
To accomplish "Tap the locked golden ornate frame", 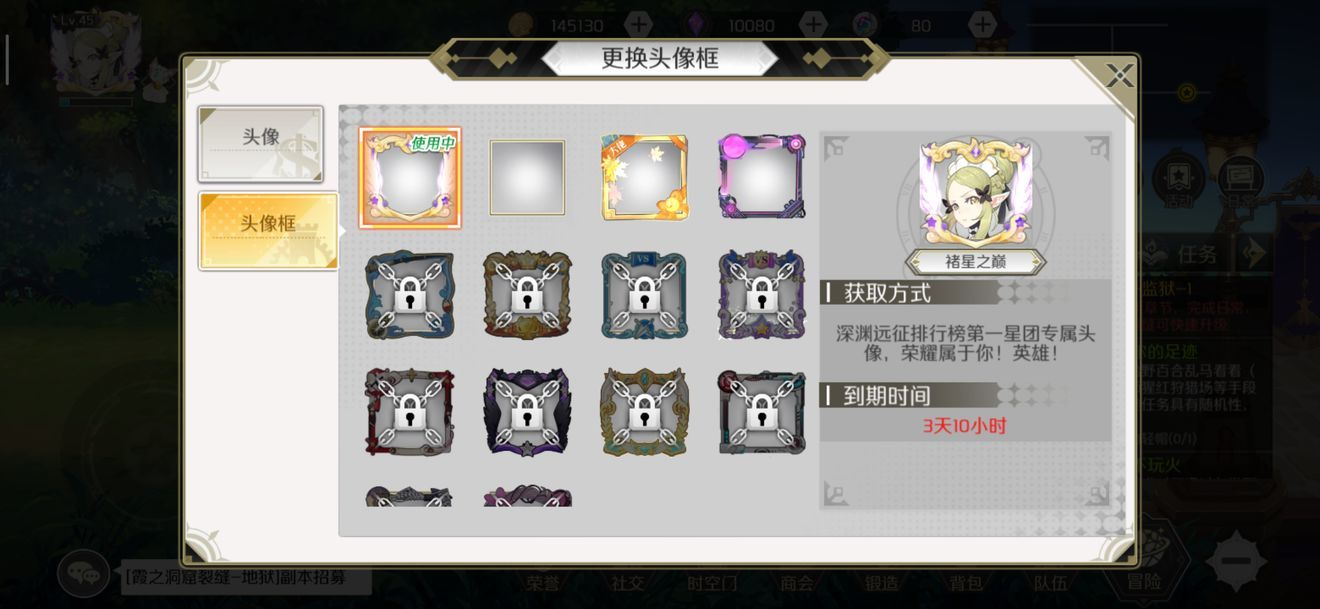I will [x=644, y=411].
